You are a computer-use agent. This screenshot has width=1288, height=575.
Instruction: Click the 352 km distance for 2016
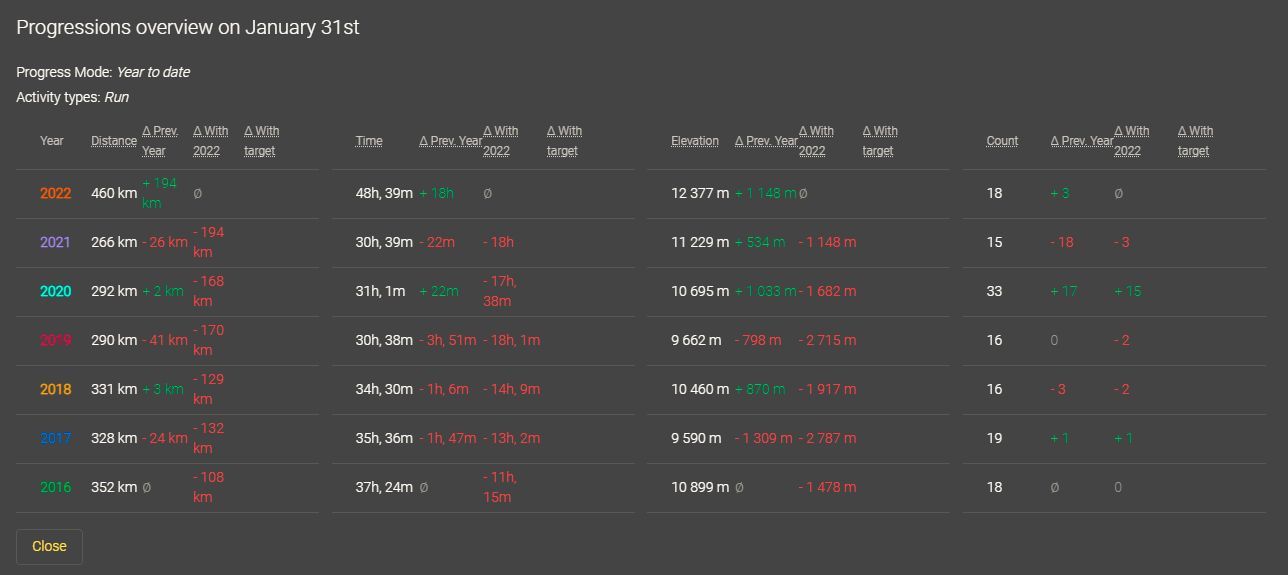coord(113,487)
